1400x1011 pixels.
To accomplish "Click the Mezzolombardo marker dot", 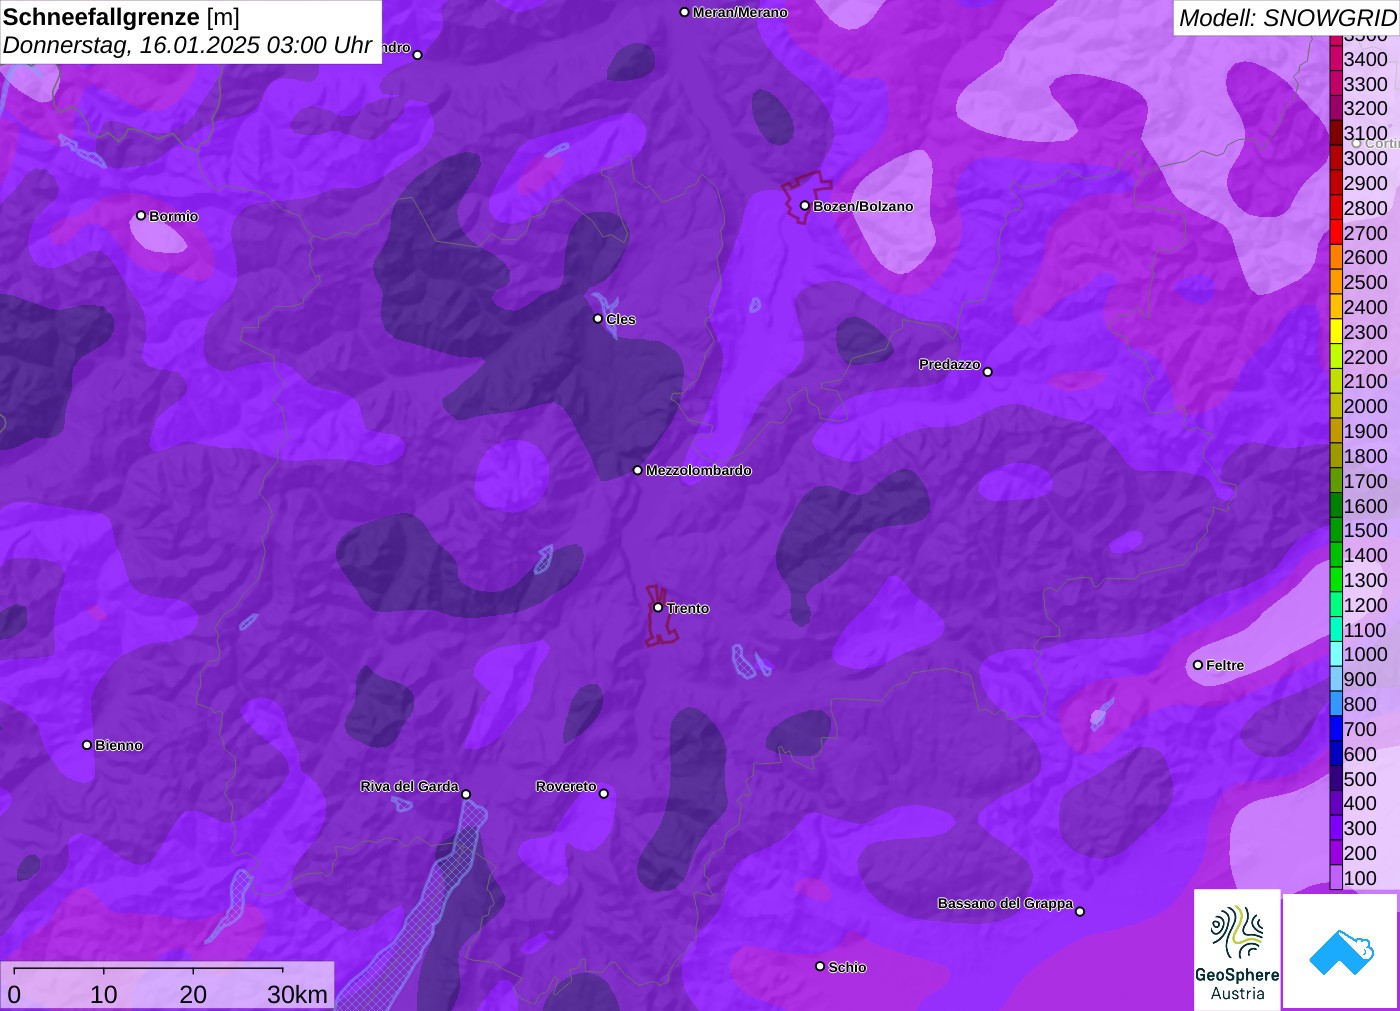I will tap(638, 470).
